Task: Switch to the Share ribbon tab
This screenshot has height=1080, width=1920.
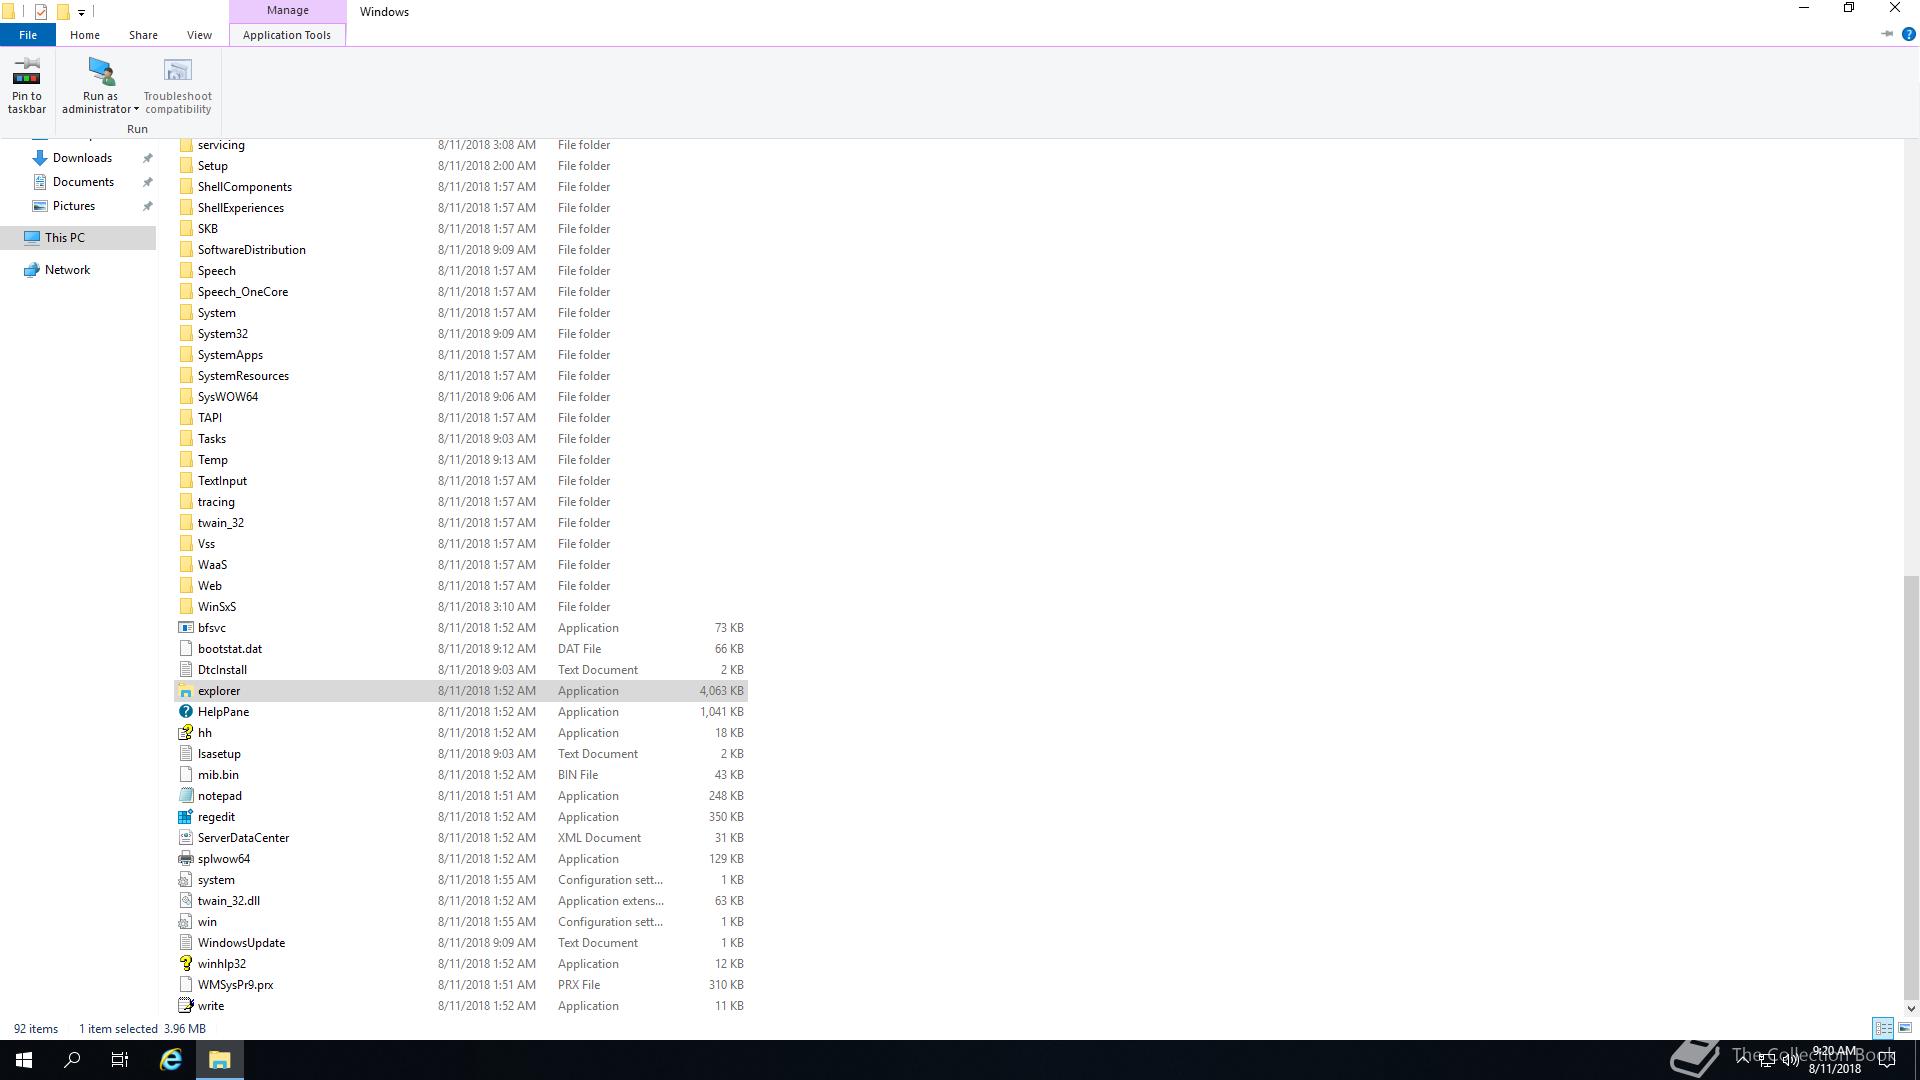Action: pos(143,35)
